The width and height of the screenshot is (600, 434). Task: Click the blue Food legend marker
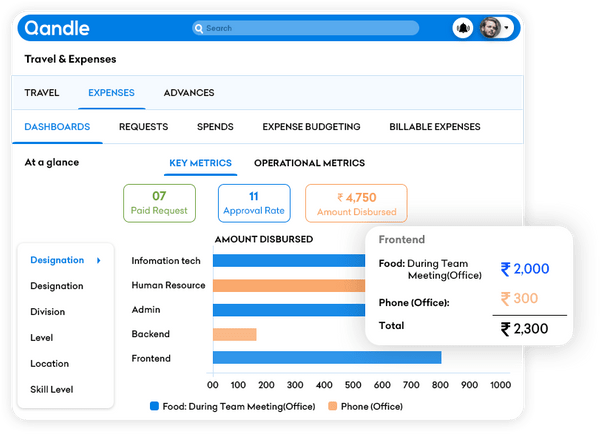(x=155, y=406)
